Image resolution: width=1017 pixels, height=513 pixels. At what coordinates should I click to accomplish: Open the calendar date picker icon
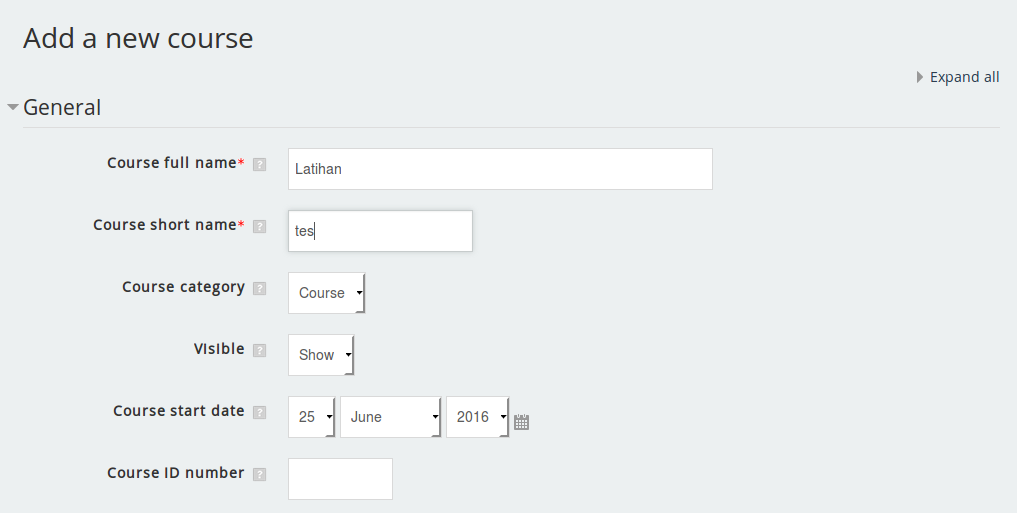pos(521,422)
